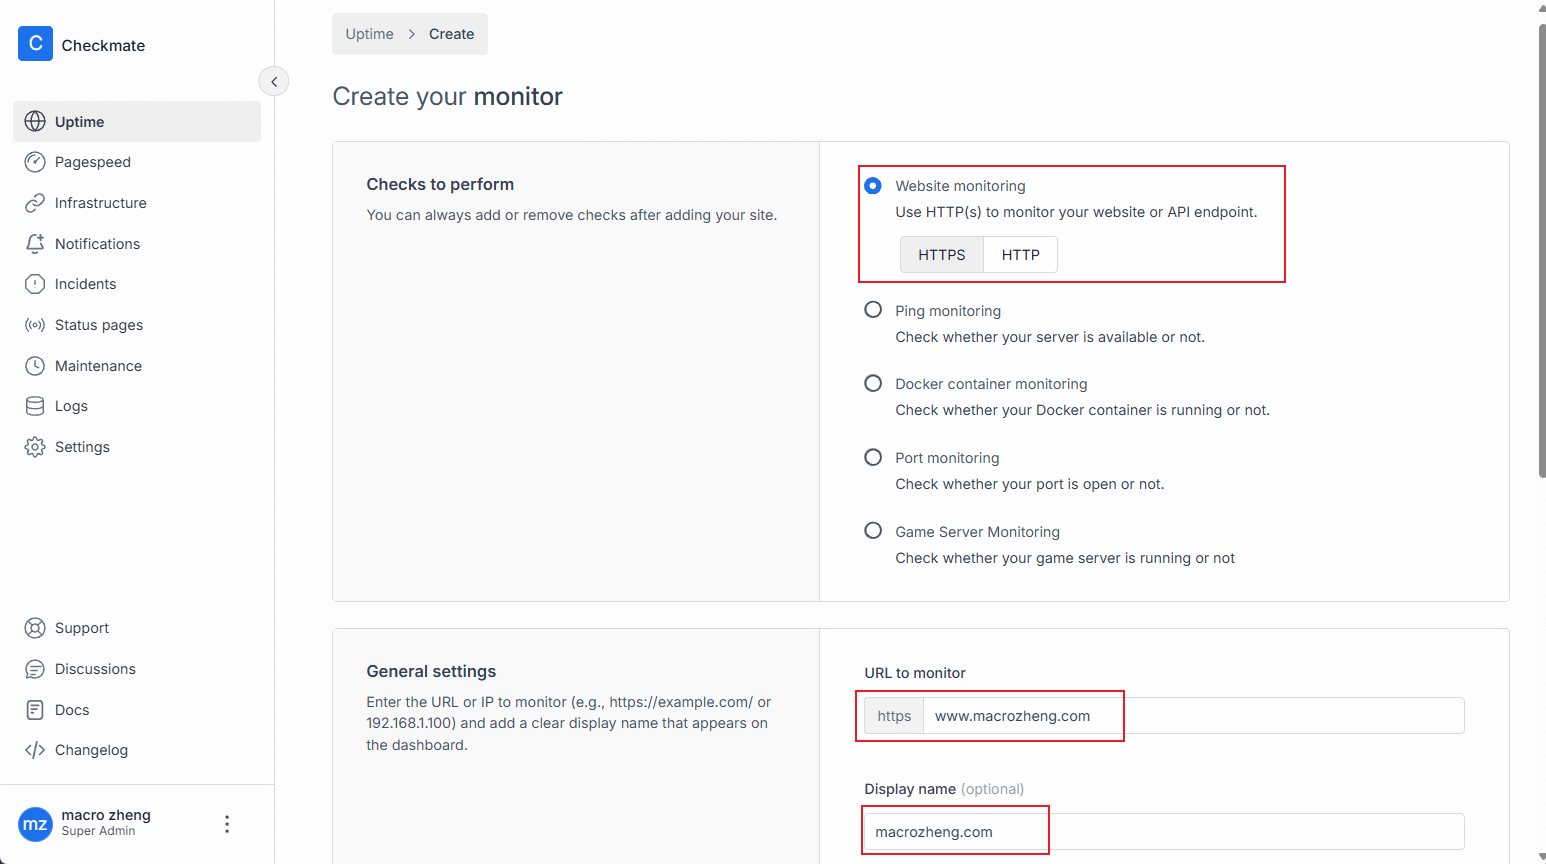Go to Uptime in the breadcrumb

pos(369,34)
